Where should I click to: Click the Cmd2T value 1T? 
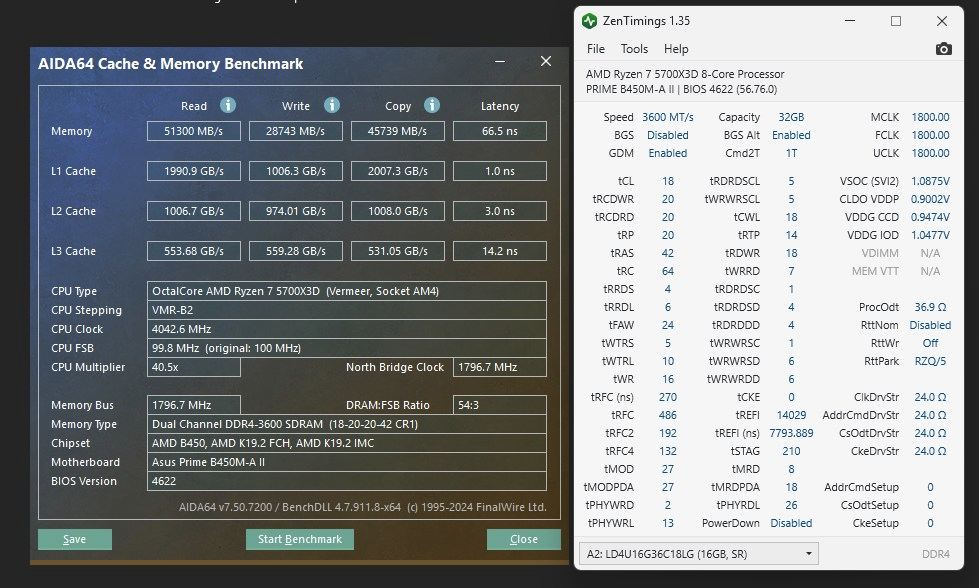pyautogui.click(x=791, y=153)
